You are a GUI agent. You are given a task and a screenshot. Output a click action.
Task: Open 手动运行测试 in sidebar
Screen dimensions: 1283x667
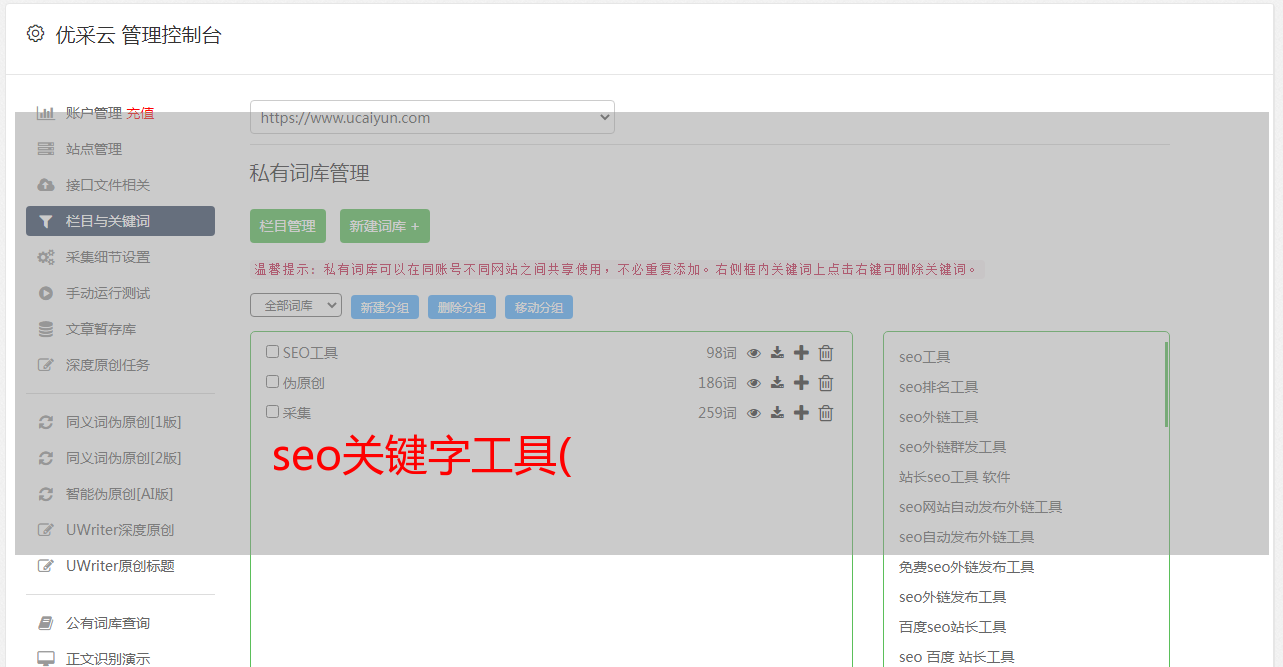[x=108, y=293]
